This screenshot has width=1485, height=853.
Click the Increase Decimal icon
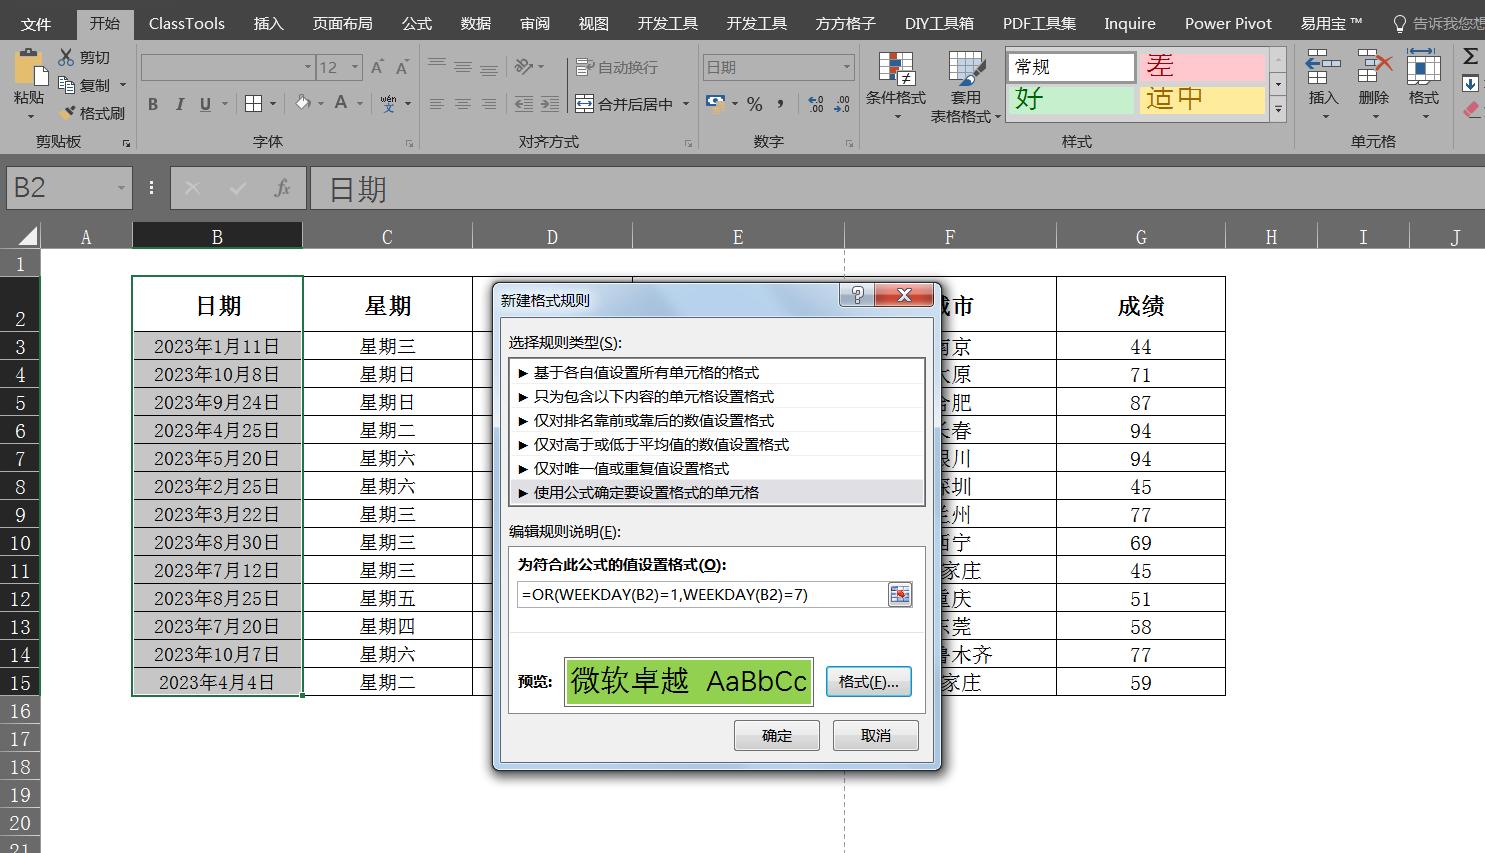tap(815, 103)
